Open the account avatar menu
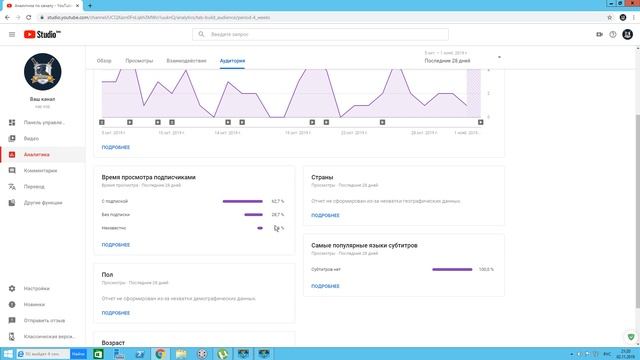Screen dimensions: 640x360 (x=627, y=35)
